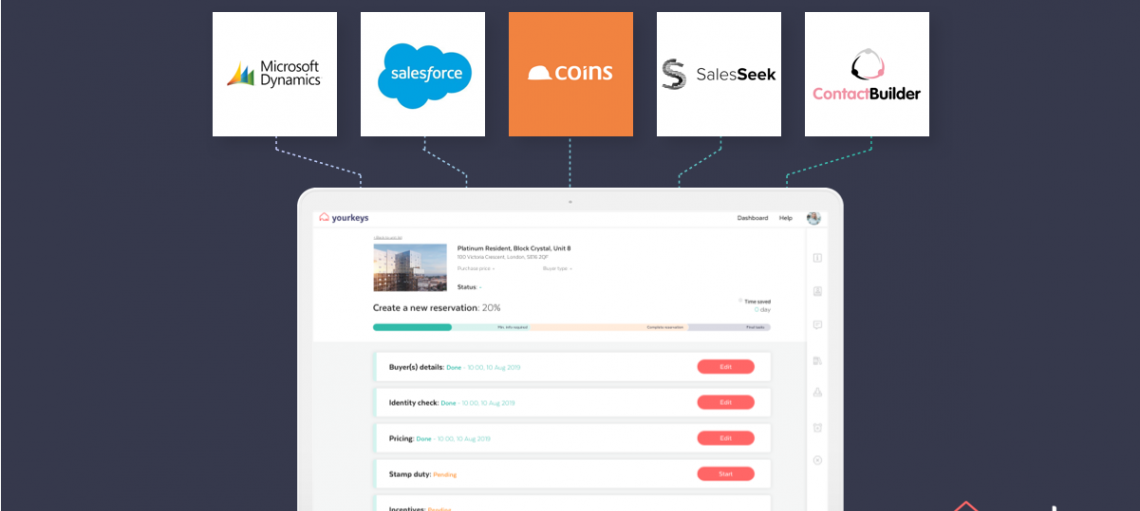Select 'Platinum Resident, Block Crystal, Unit 8' title
The image size is (1140, 511).
(514, 249)
